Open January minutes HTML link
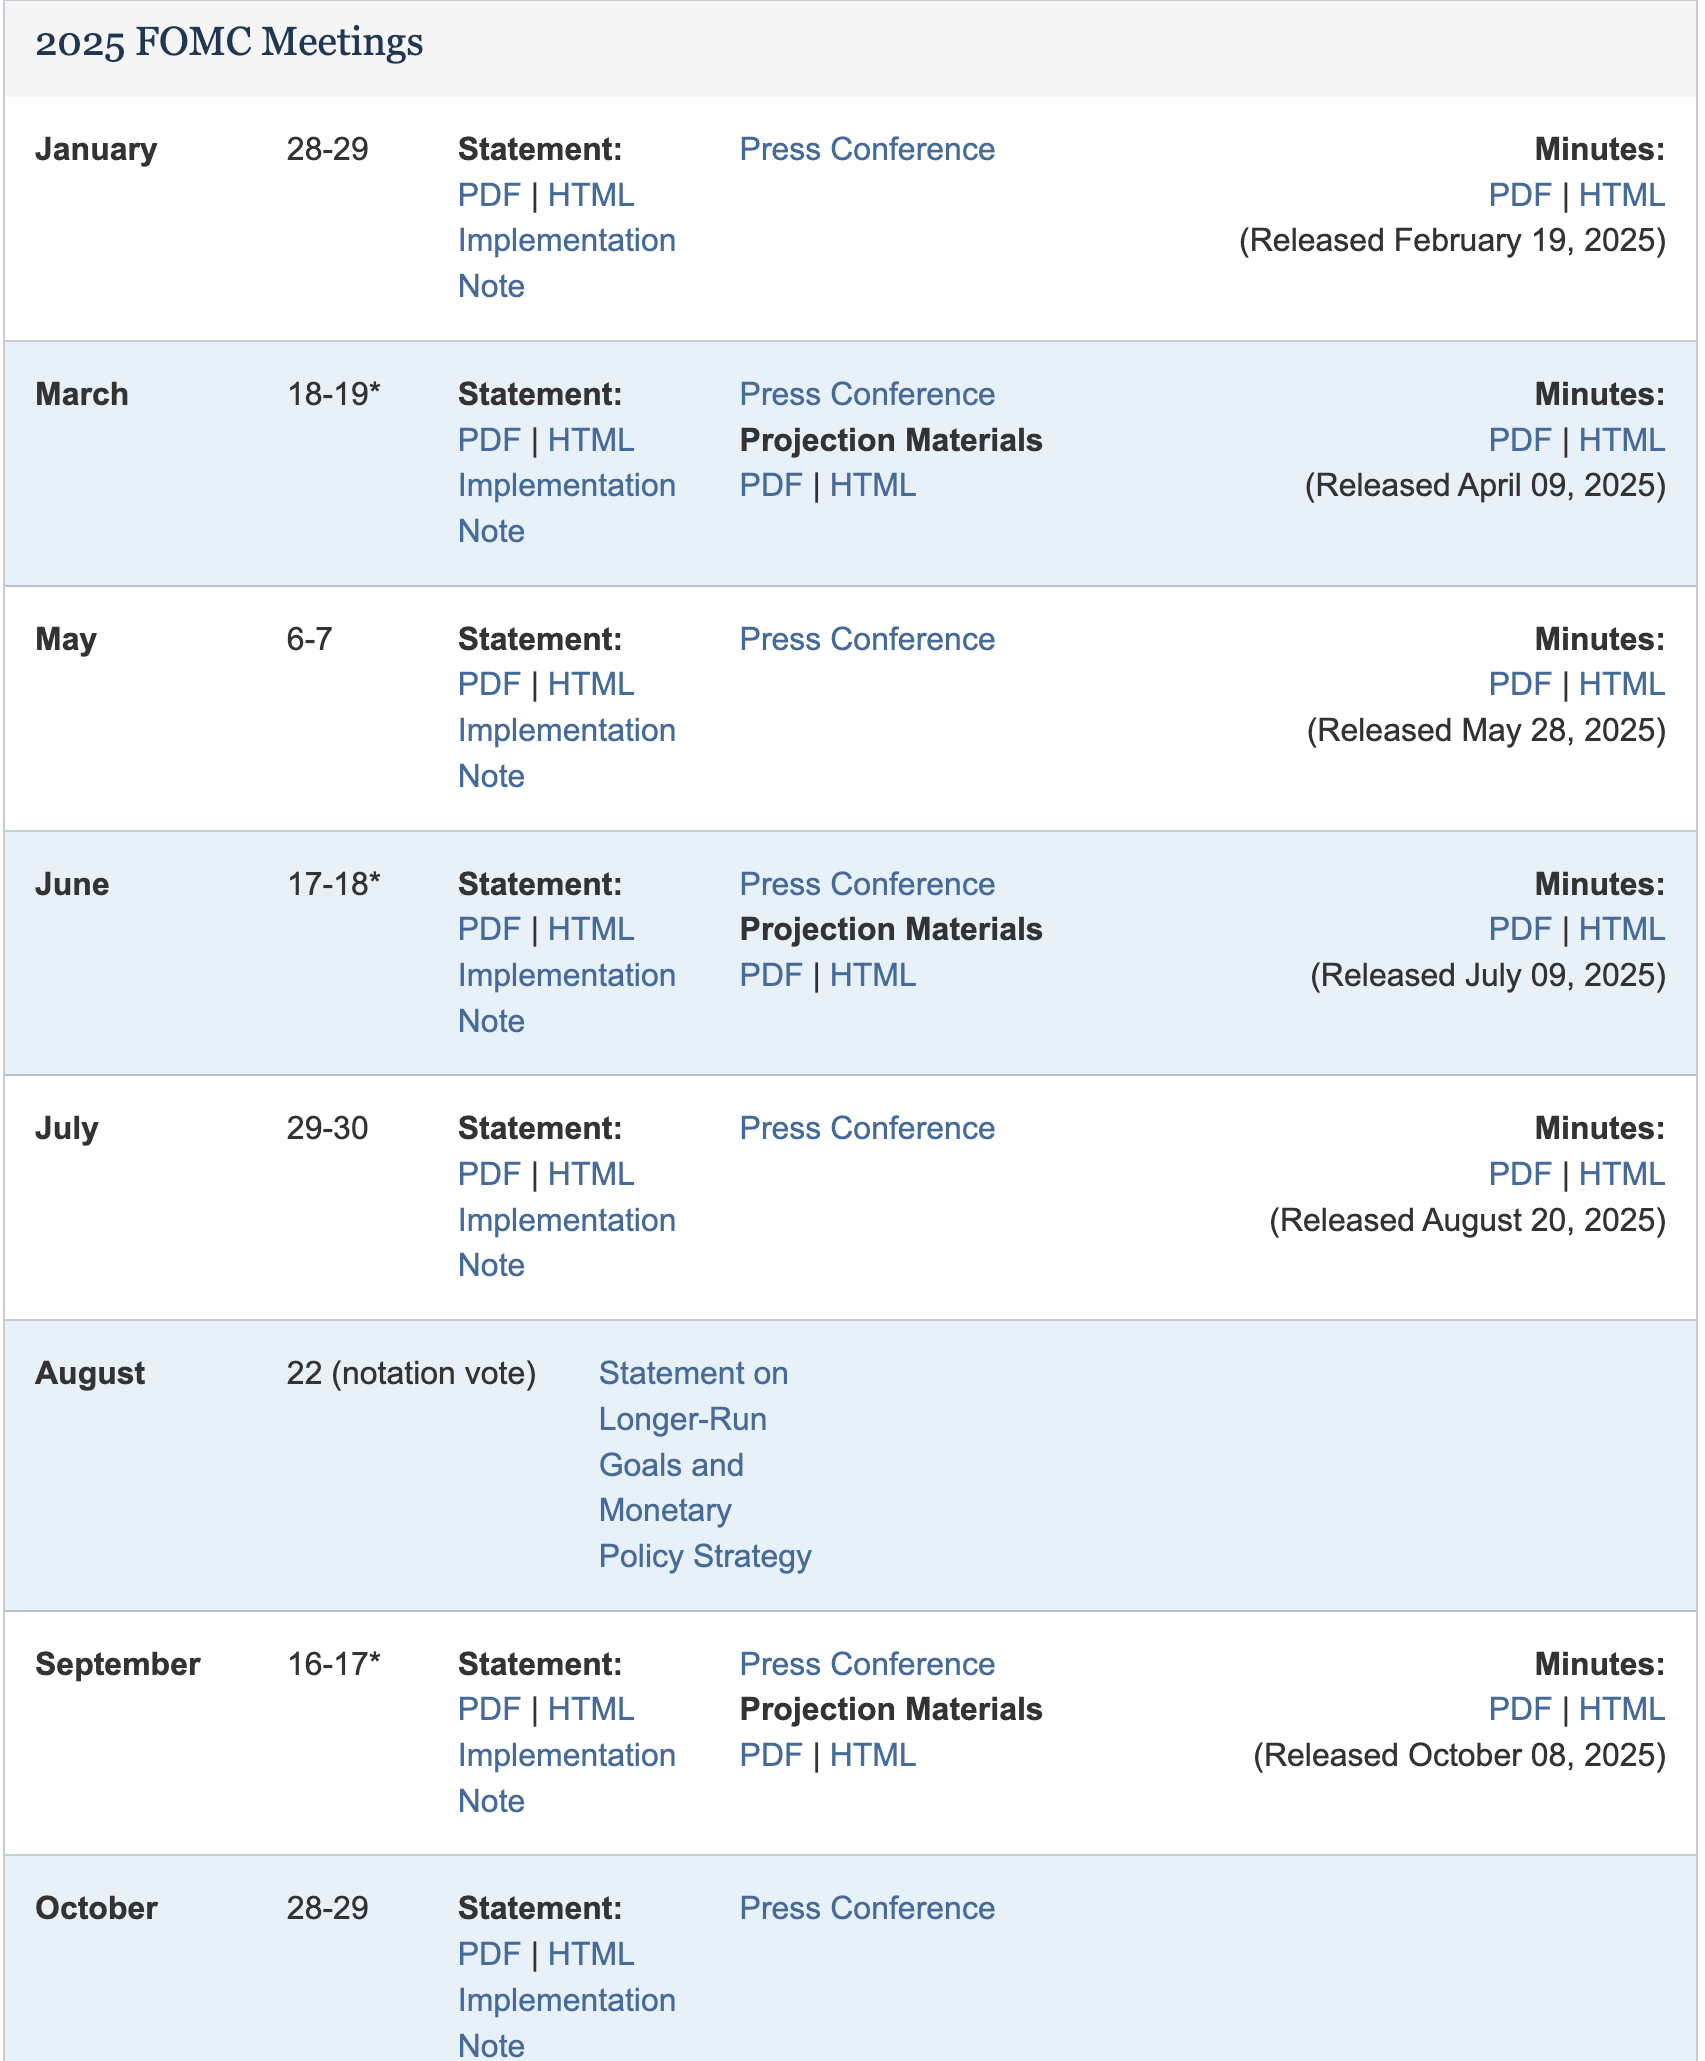 coord(1622,195)
